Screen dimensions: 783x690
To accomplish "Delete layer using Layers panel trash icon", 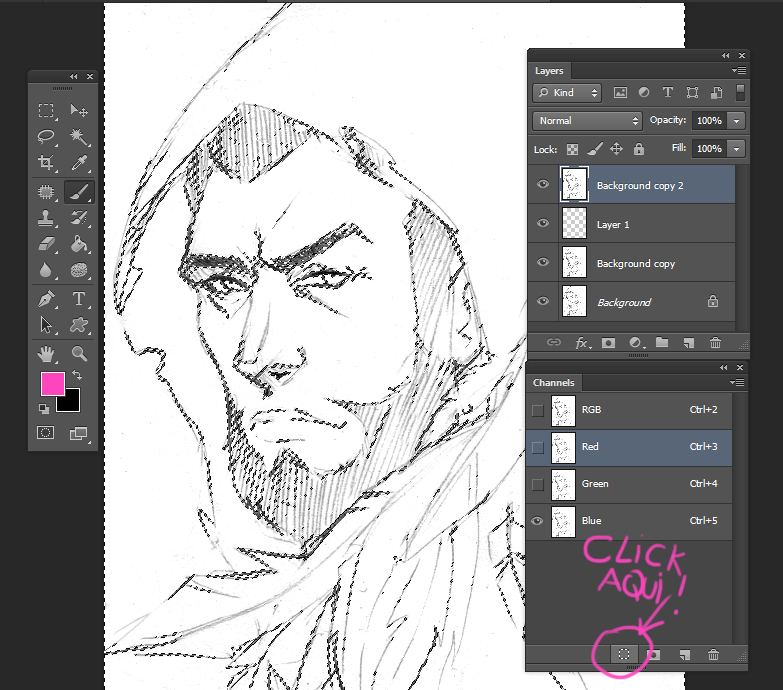I will click(715, 343).
